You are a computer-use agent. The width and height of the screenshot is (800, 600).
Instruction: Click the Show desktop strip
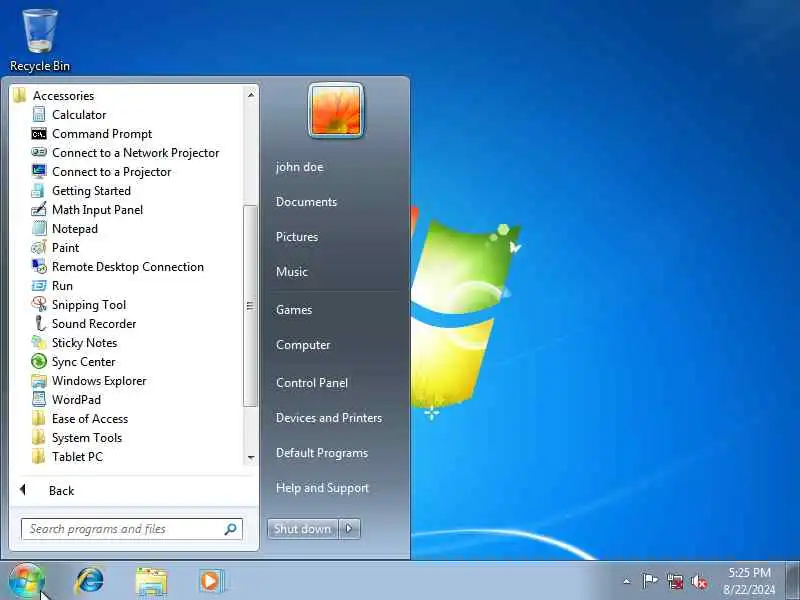pyautogui.click(x=793, y=581)
